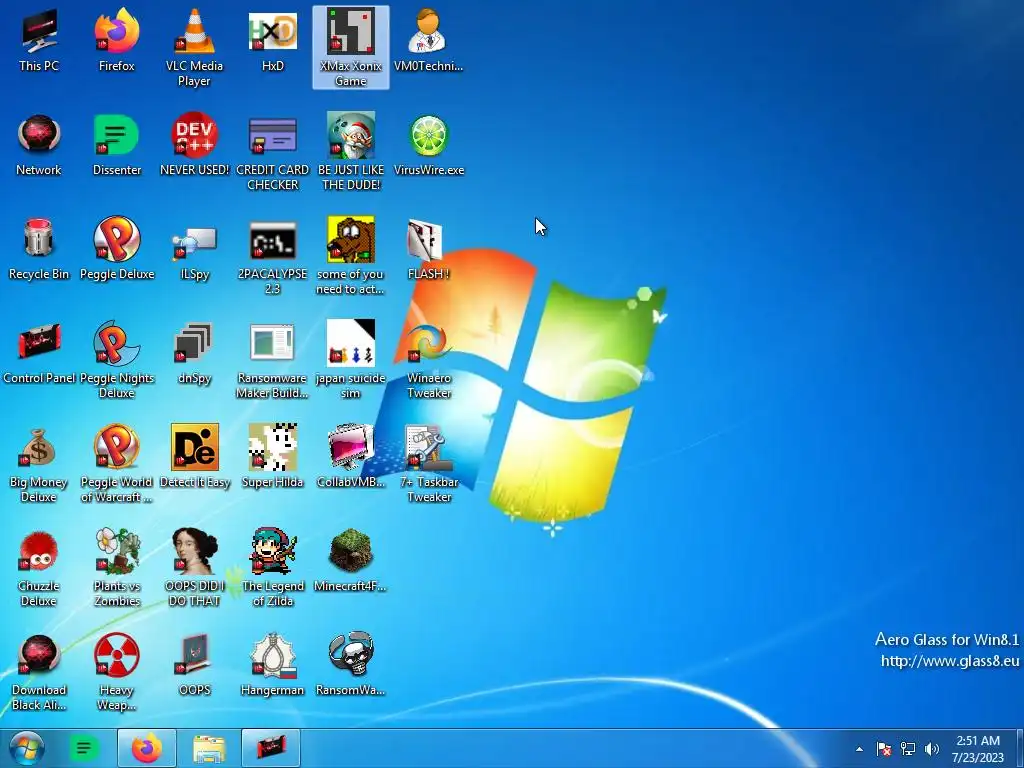This screenshot has width=1024, height=768.
Task: Open the network status tray icon
Action: [x=908, y=749]
